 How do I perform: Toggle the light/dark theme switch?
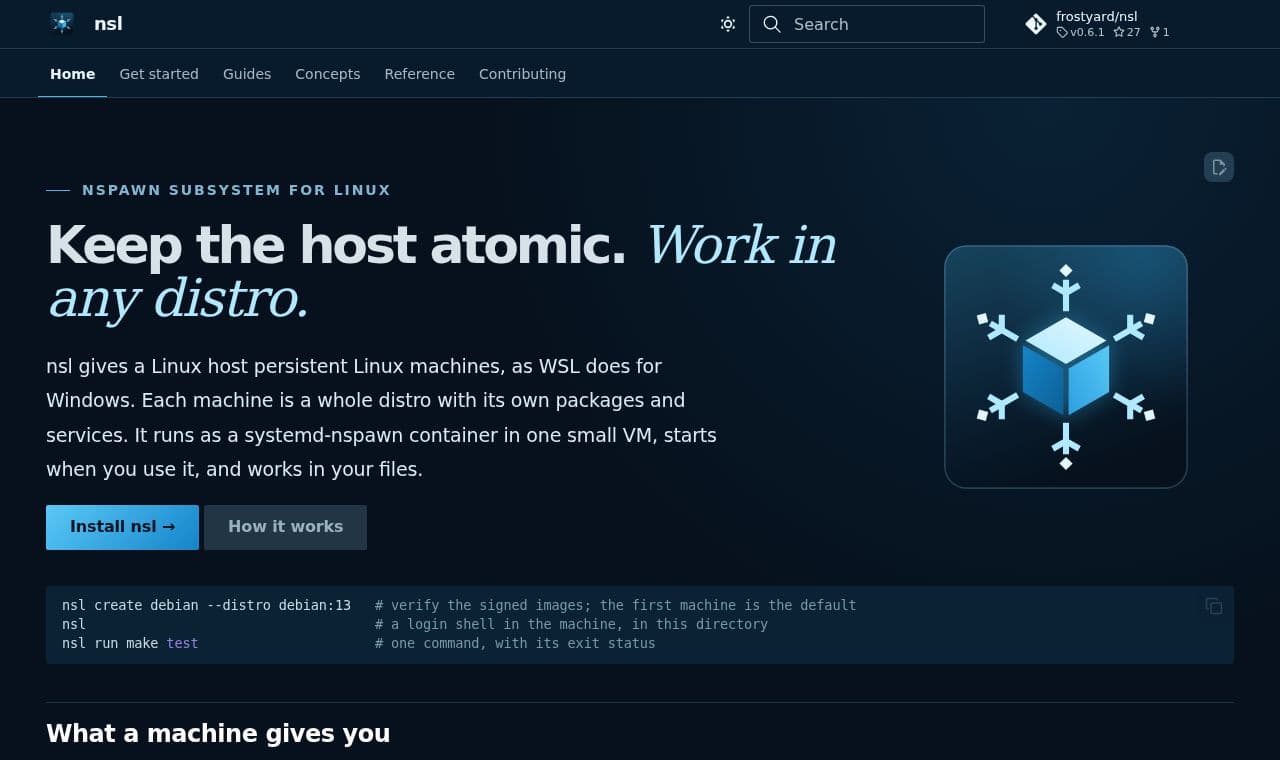[x=728, y=24]
